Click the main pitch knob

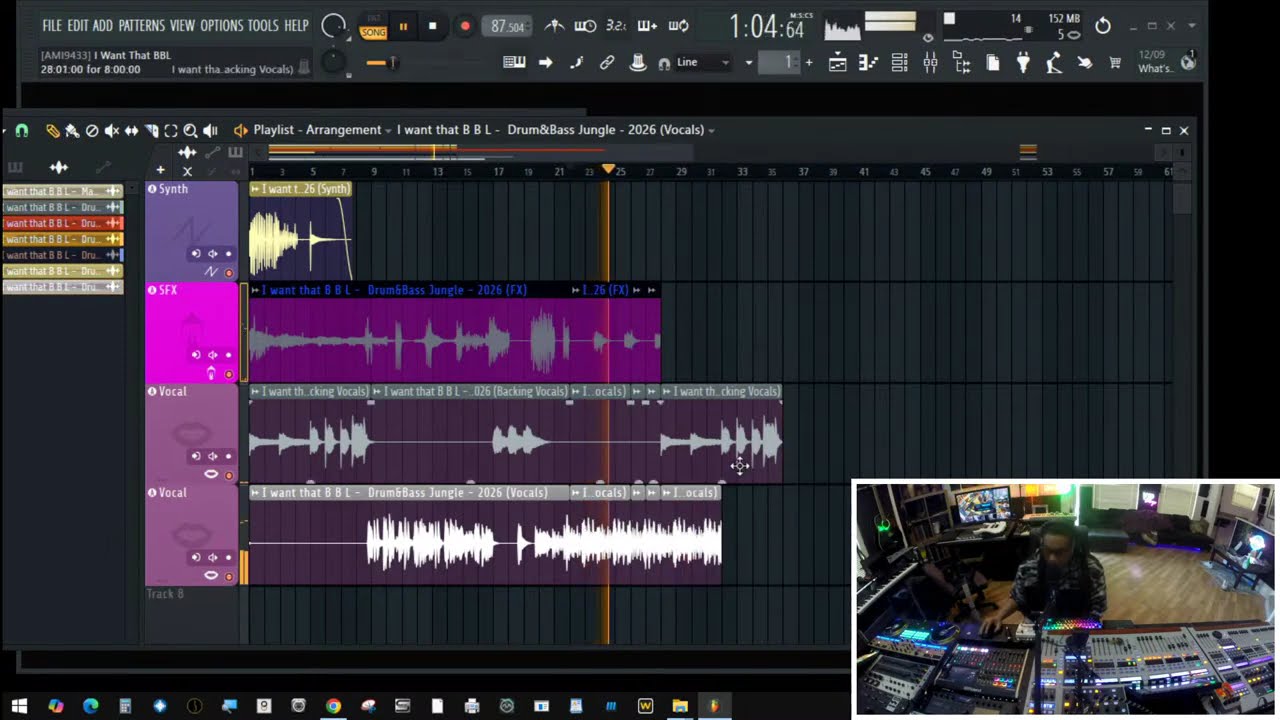click(334, 63)
